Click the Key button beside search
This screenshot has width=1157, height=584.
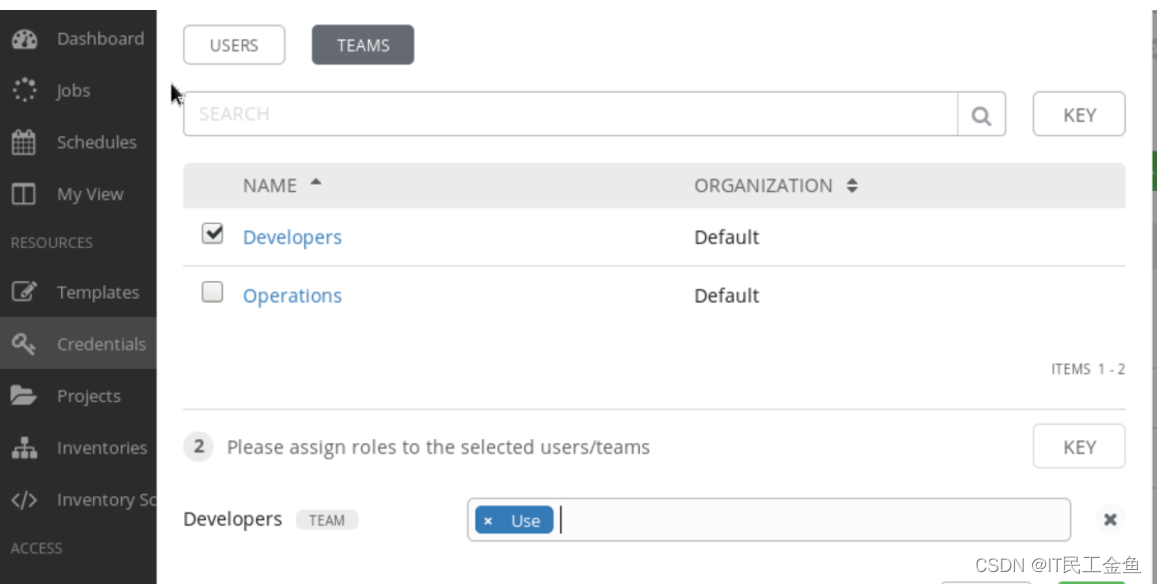tap(1079, 115)
